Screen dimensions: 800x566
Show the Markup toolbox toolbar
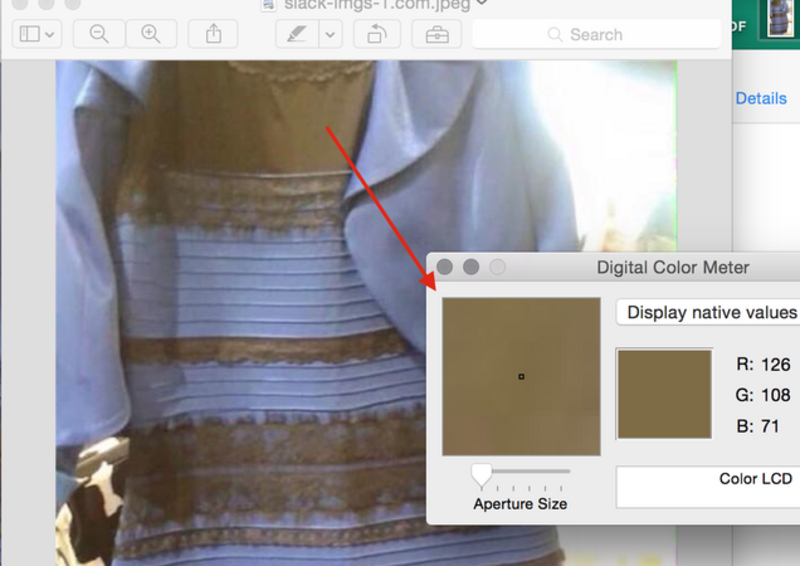coord(437,34)
